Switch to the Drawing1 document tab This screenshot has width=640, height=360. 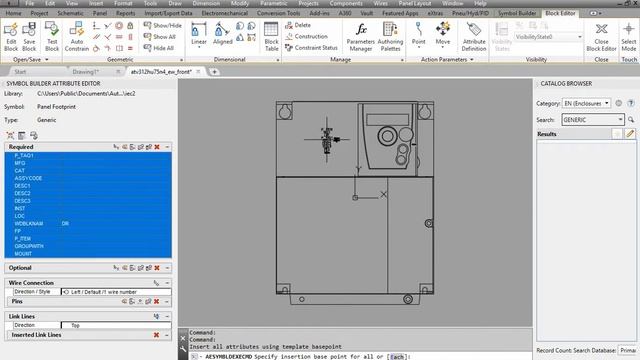[86, 72]
